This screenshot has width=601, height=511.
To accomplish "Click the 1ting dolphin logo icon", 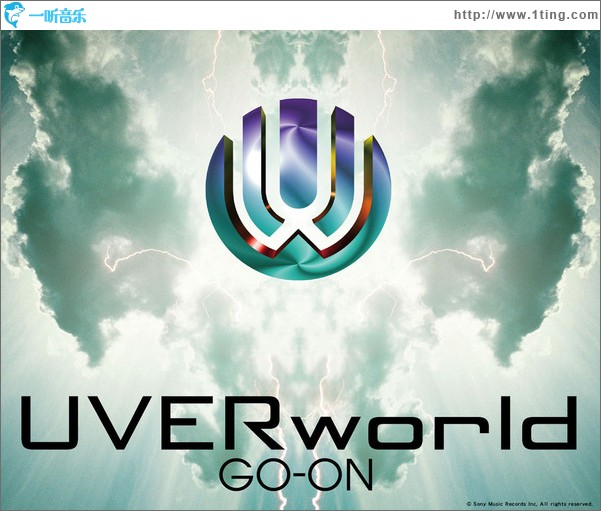I will coord(14,15).
